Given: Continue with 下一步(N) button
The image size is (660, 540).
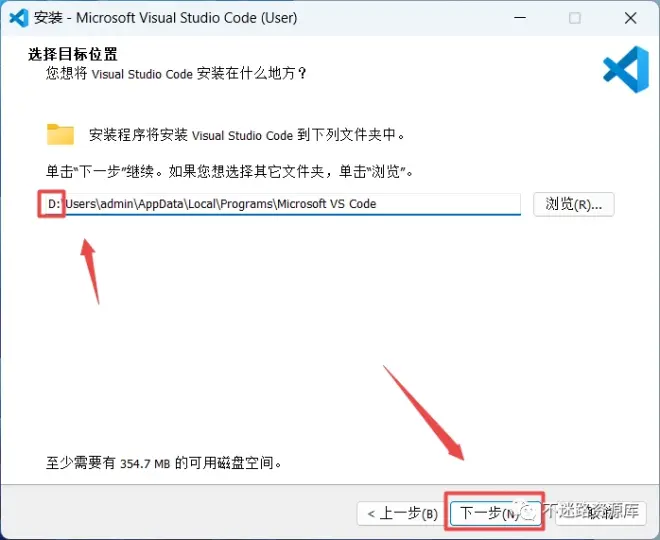Looking at the screenshot, I should tap(495, 513).
